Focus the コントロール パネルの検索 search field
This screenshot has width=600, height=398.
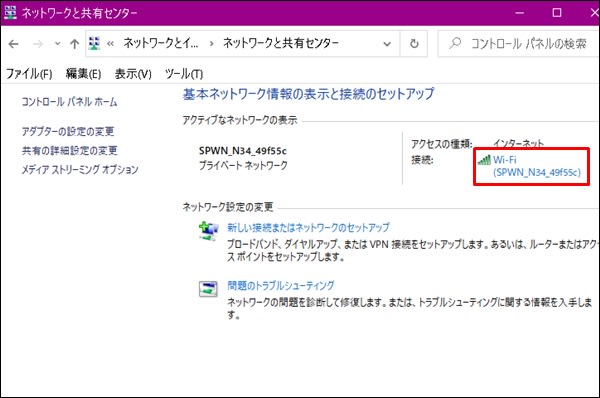(x=519, y=44)
